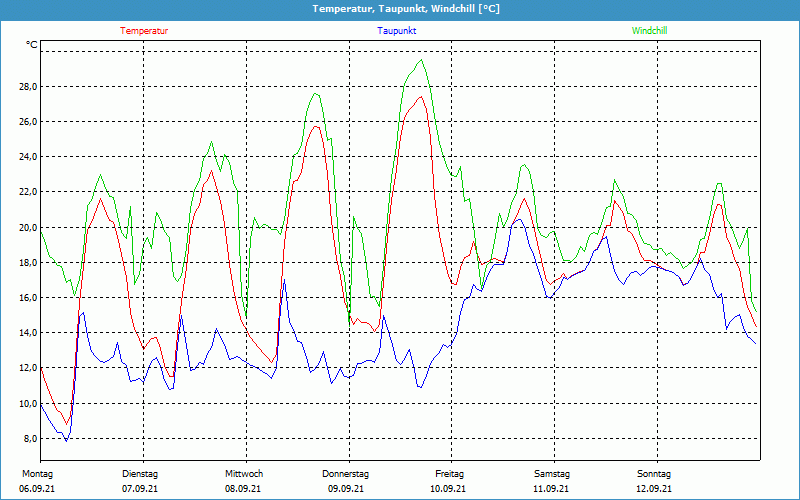The height and width of the screenshot is (500, 800).
Task: Click the red Temperatur legend label
Action: coord(144,31)
